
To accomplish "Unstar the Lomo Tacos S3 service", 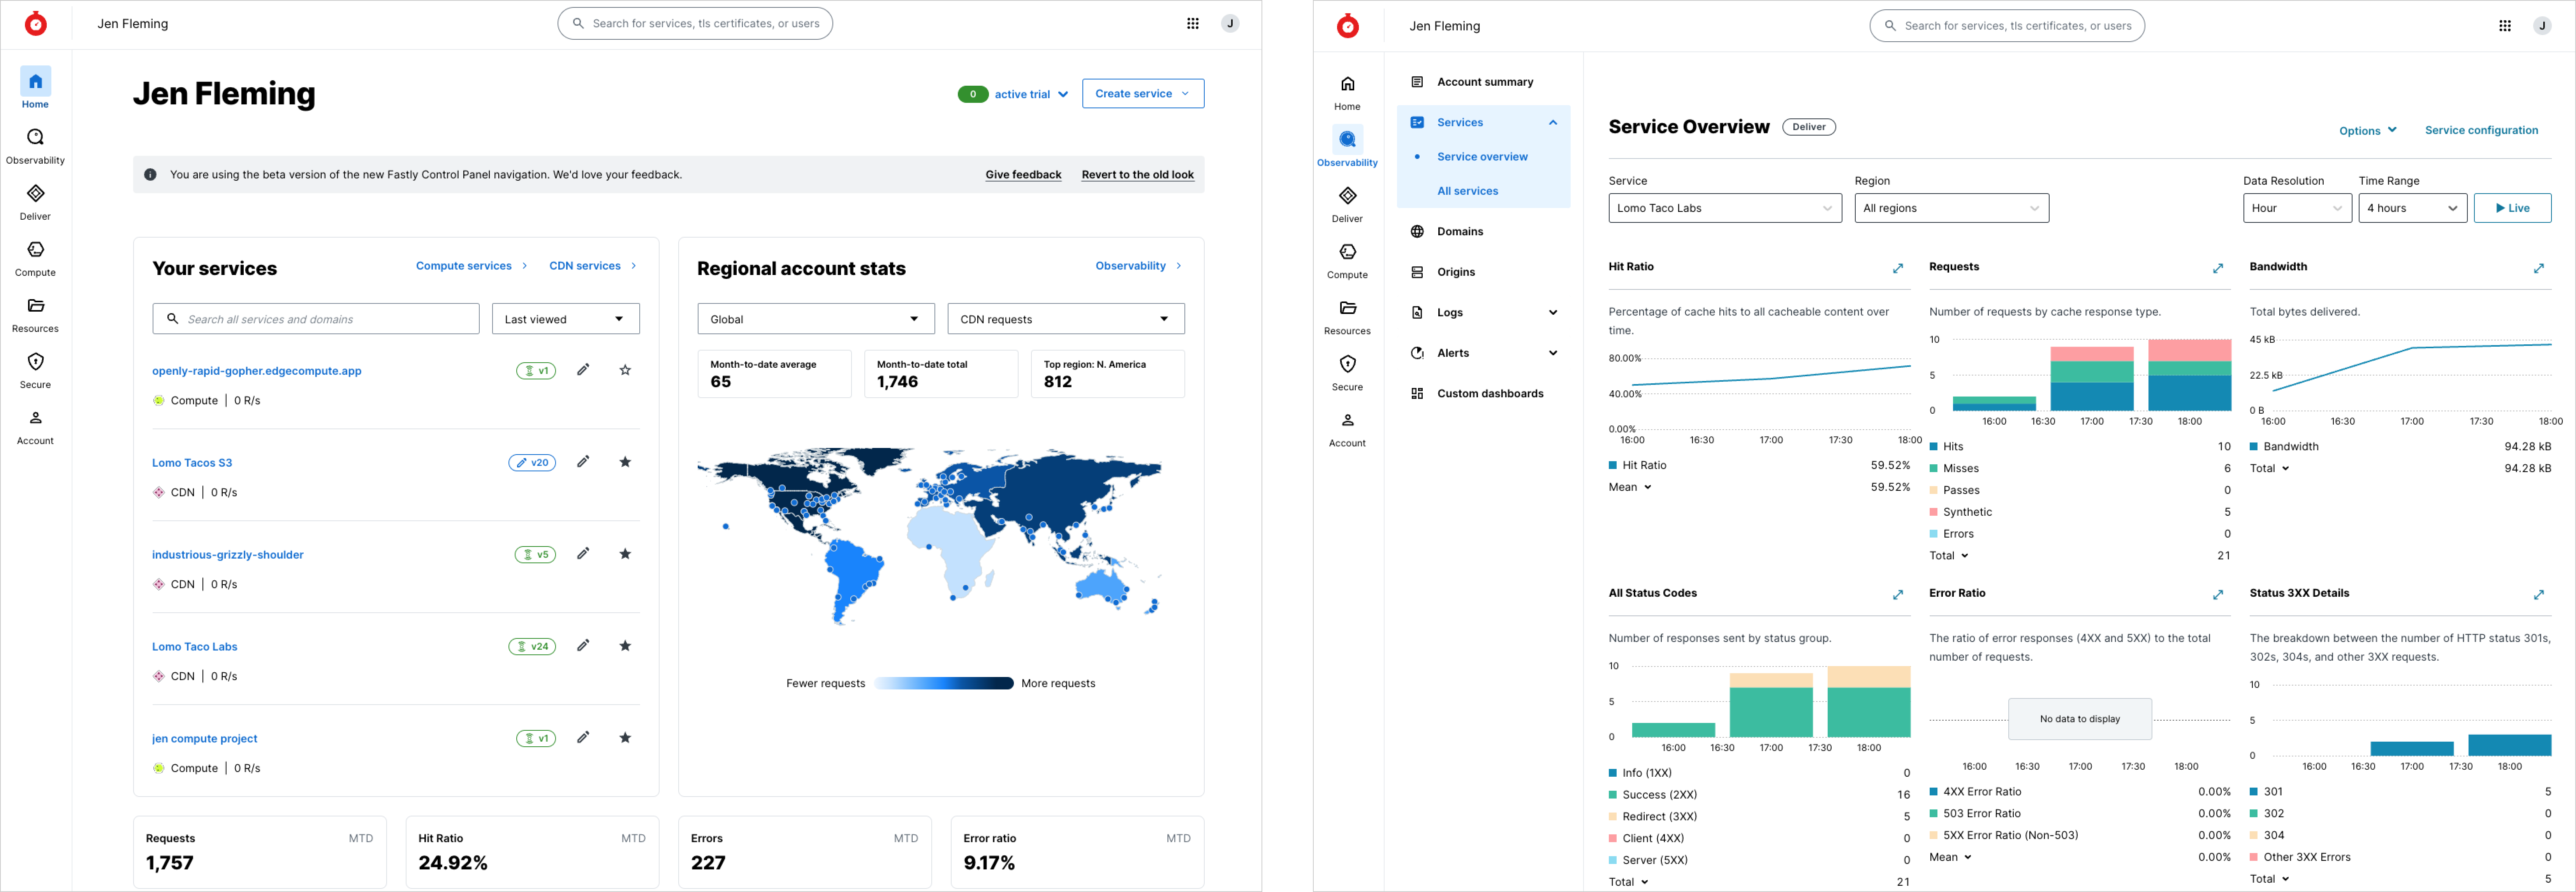I will pos(625,462).
